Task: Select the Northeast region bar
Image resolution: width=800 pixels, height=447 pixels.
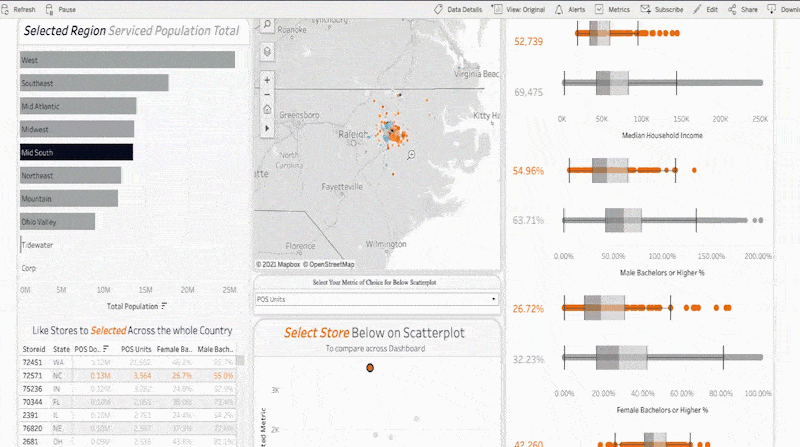Action: click(70, 176)
